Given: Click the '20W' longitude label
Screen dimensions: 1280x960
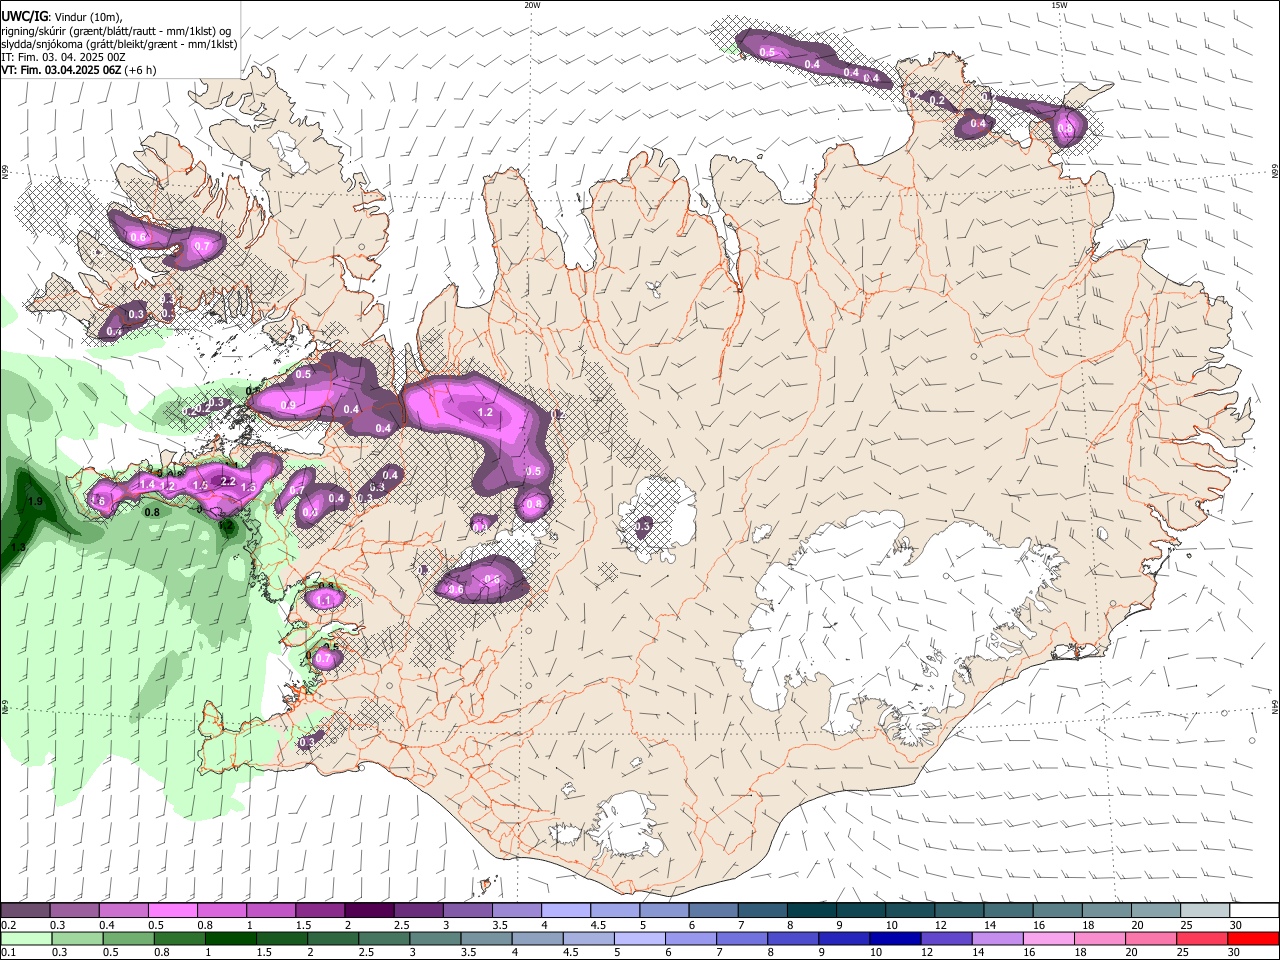Looking at the screenshot, I should click(x=533, y=5).
